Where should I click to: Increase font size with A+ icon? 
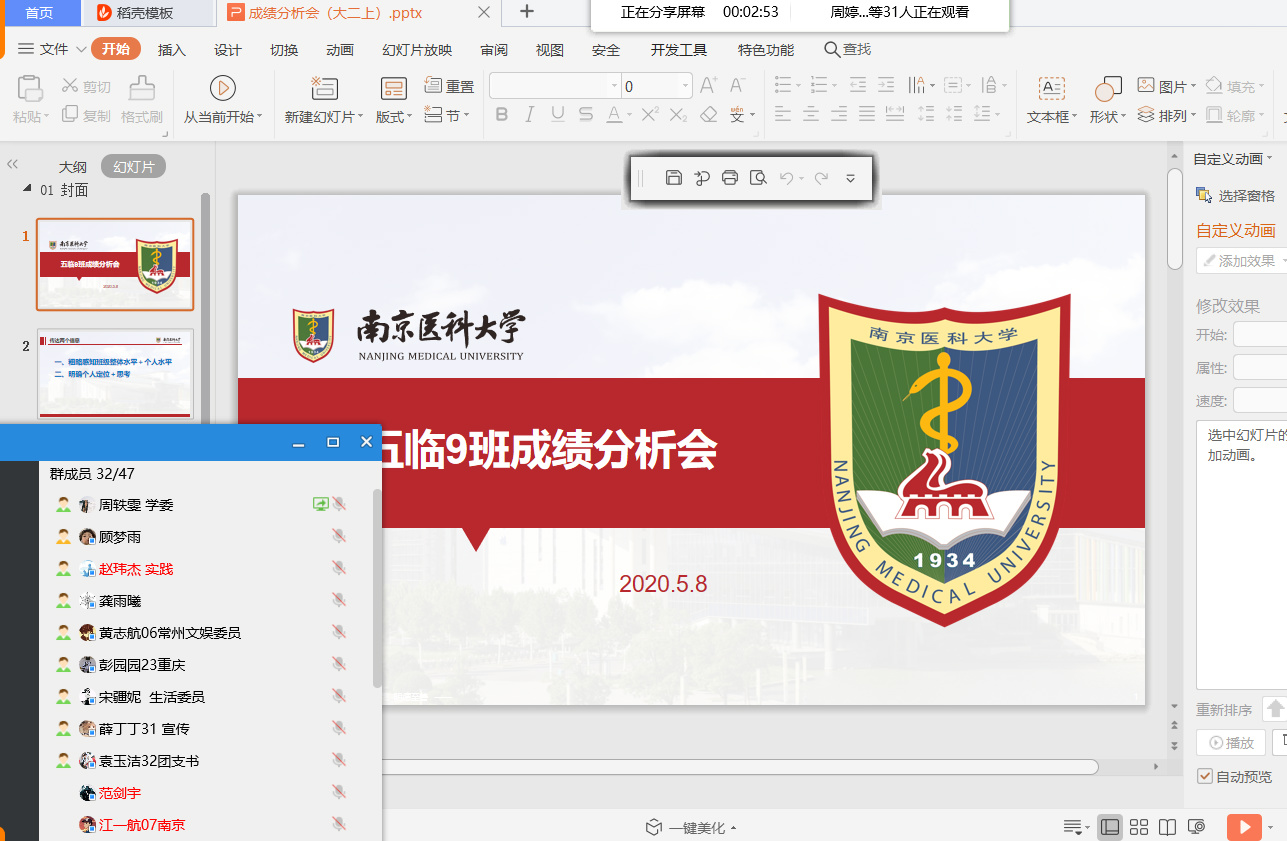[708, 85]
